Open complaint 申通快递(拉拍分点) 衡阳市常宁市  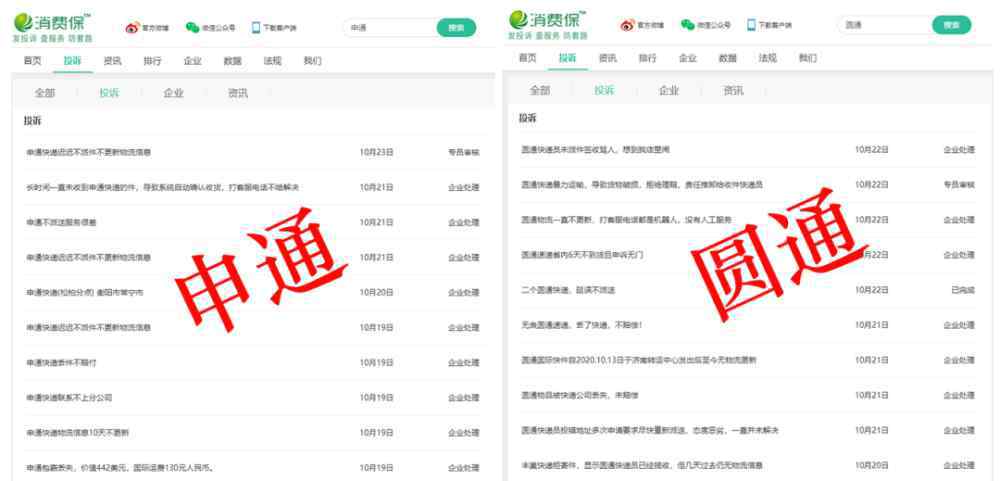85,293
